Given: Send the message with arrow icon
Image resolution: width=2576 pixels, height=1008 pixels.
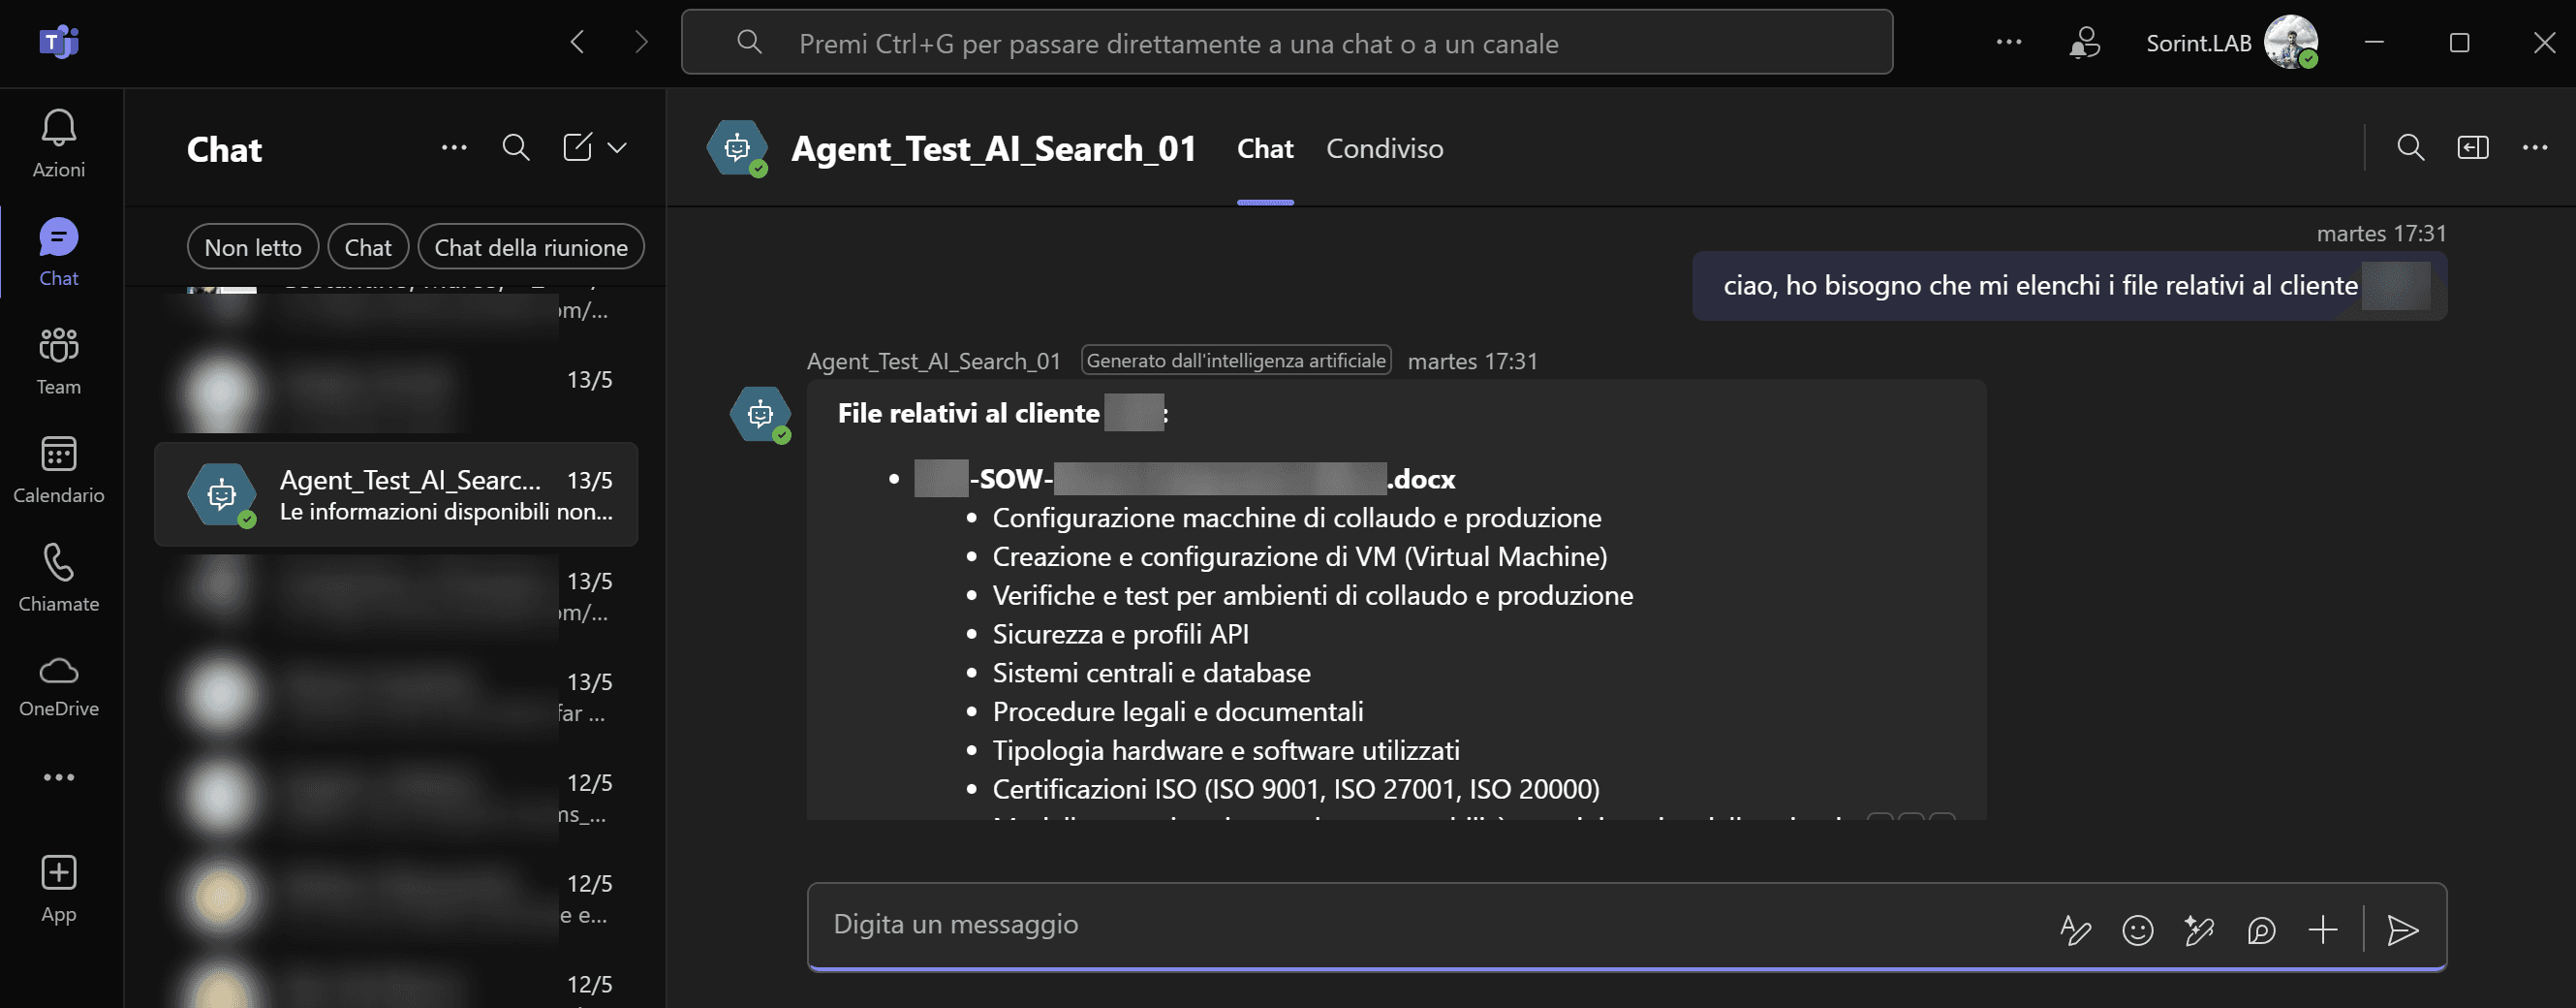Looking at the screenshot, I should [x=2403, y=930].
